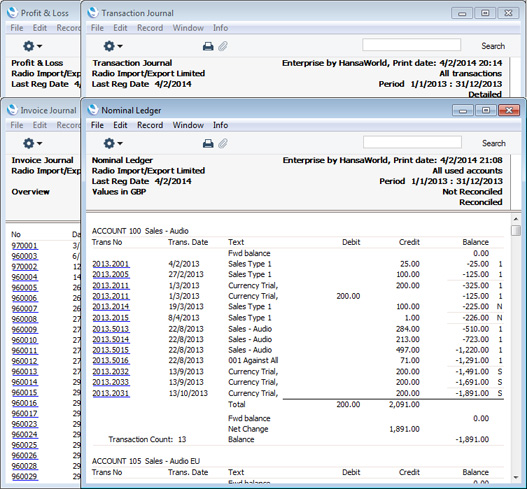Click the printer icon in Nominal Ledger window
The width and height of the screenshot is (527, 489).
208,144
